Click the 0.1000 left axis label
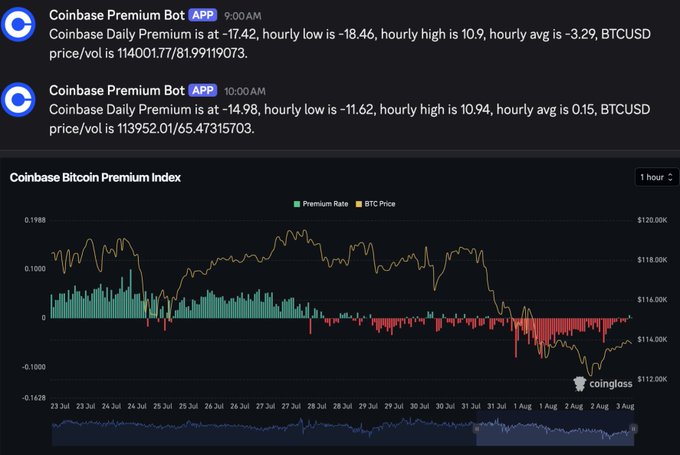Screen dimensions: 680x455 (x=35, y=269)
